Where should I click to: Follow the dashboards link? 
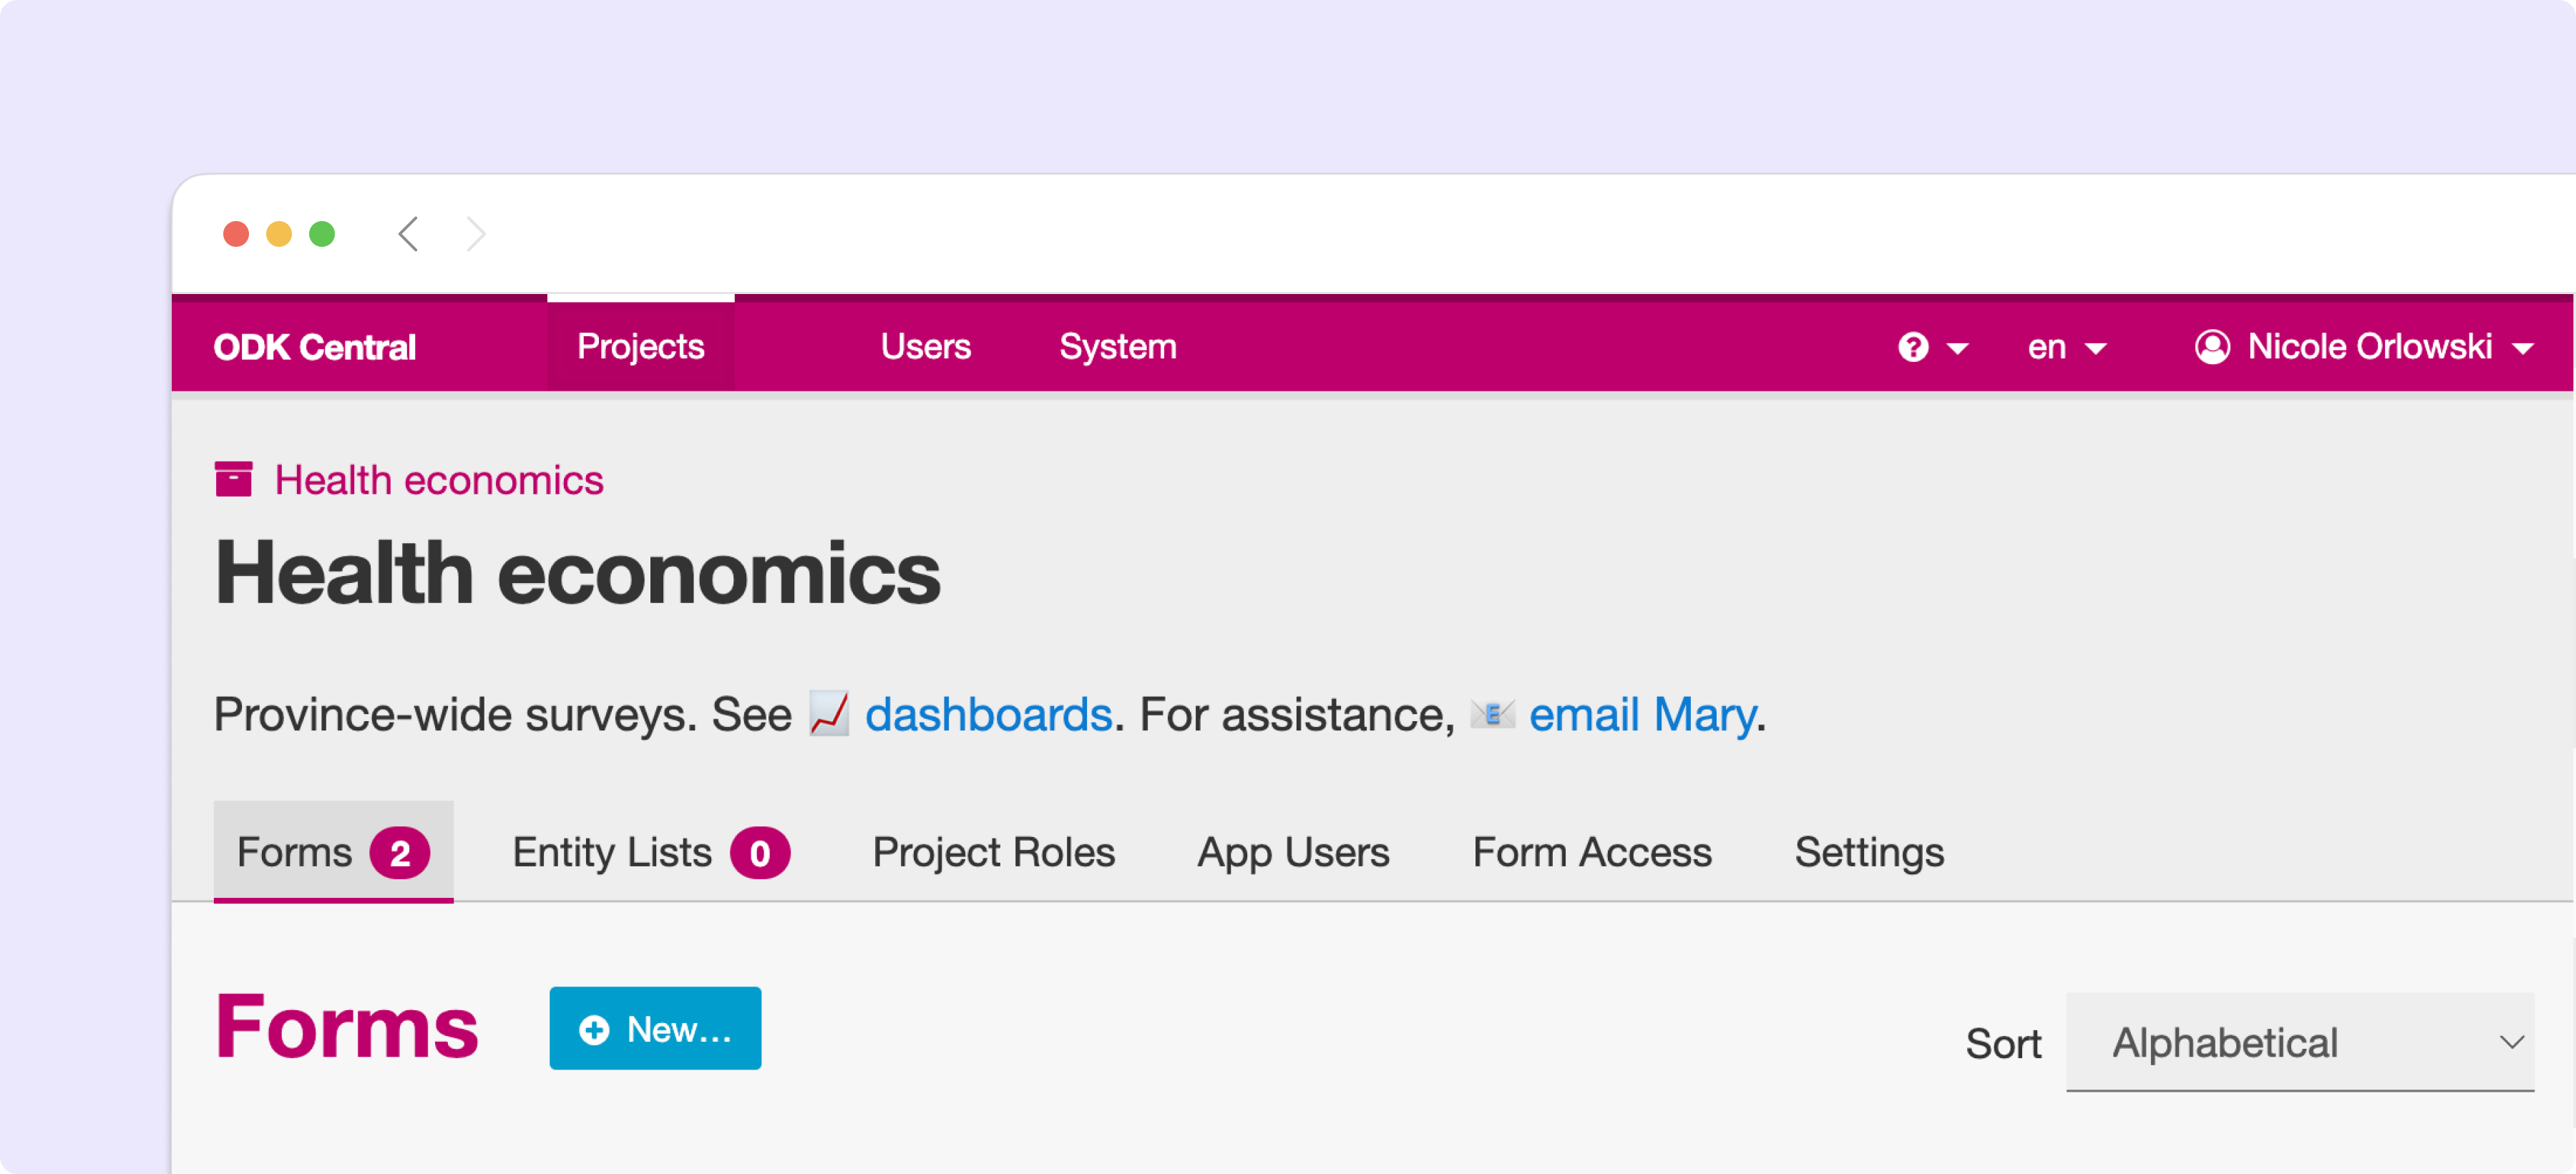988,714
